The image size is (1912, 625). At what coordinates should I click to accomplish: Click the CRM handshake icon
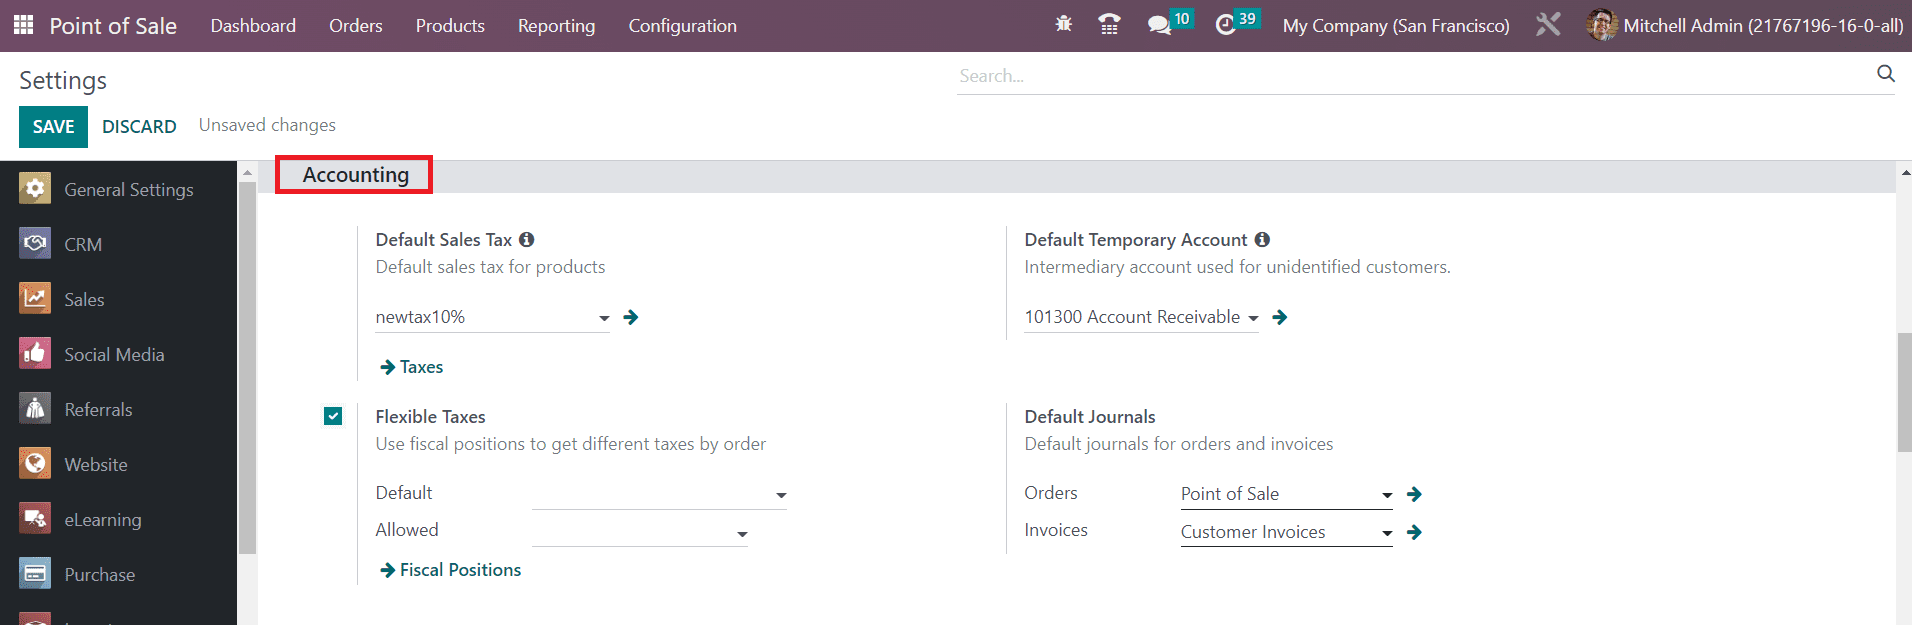pos(35,243)
